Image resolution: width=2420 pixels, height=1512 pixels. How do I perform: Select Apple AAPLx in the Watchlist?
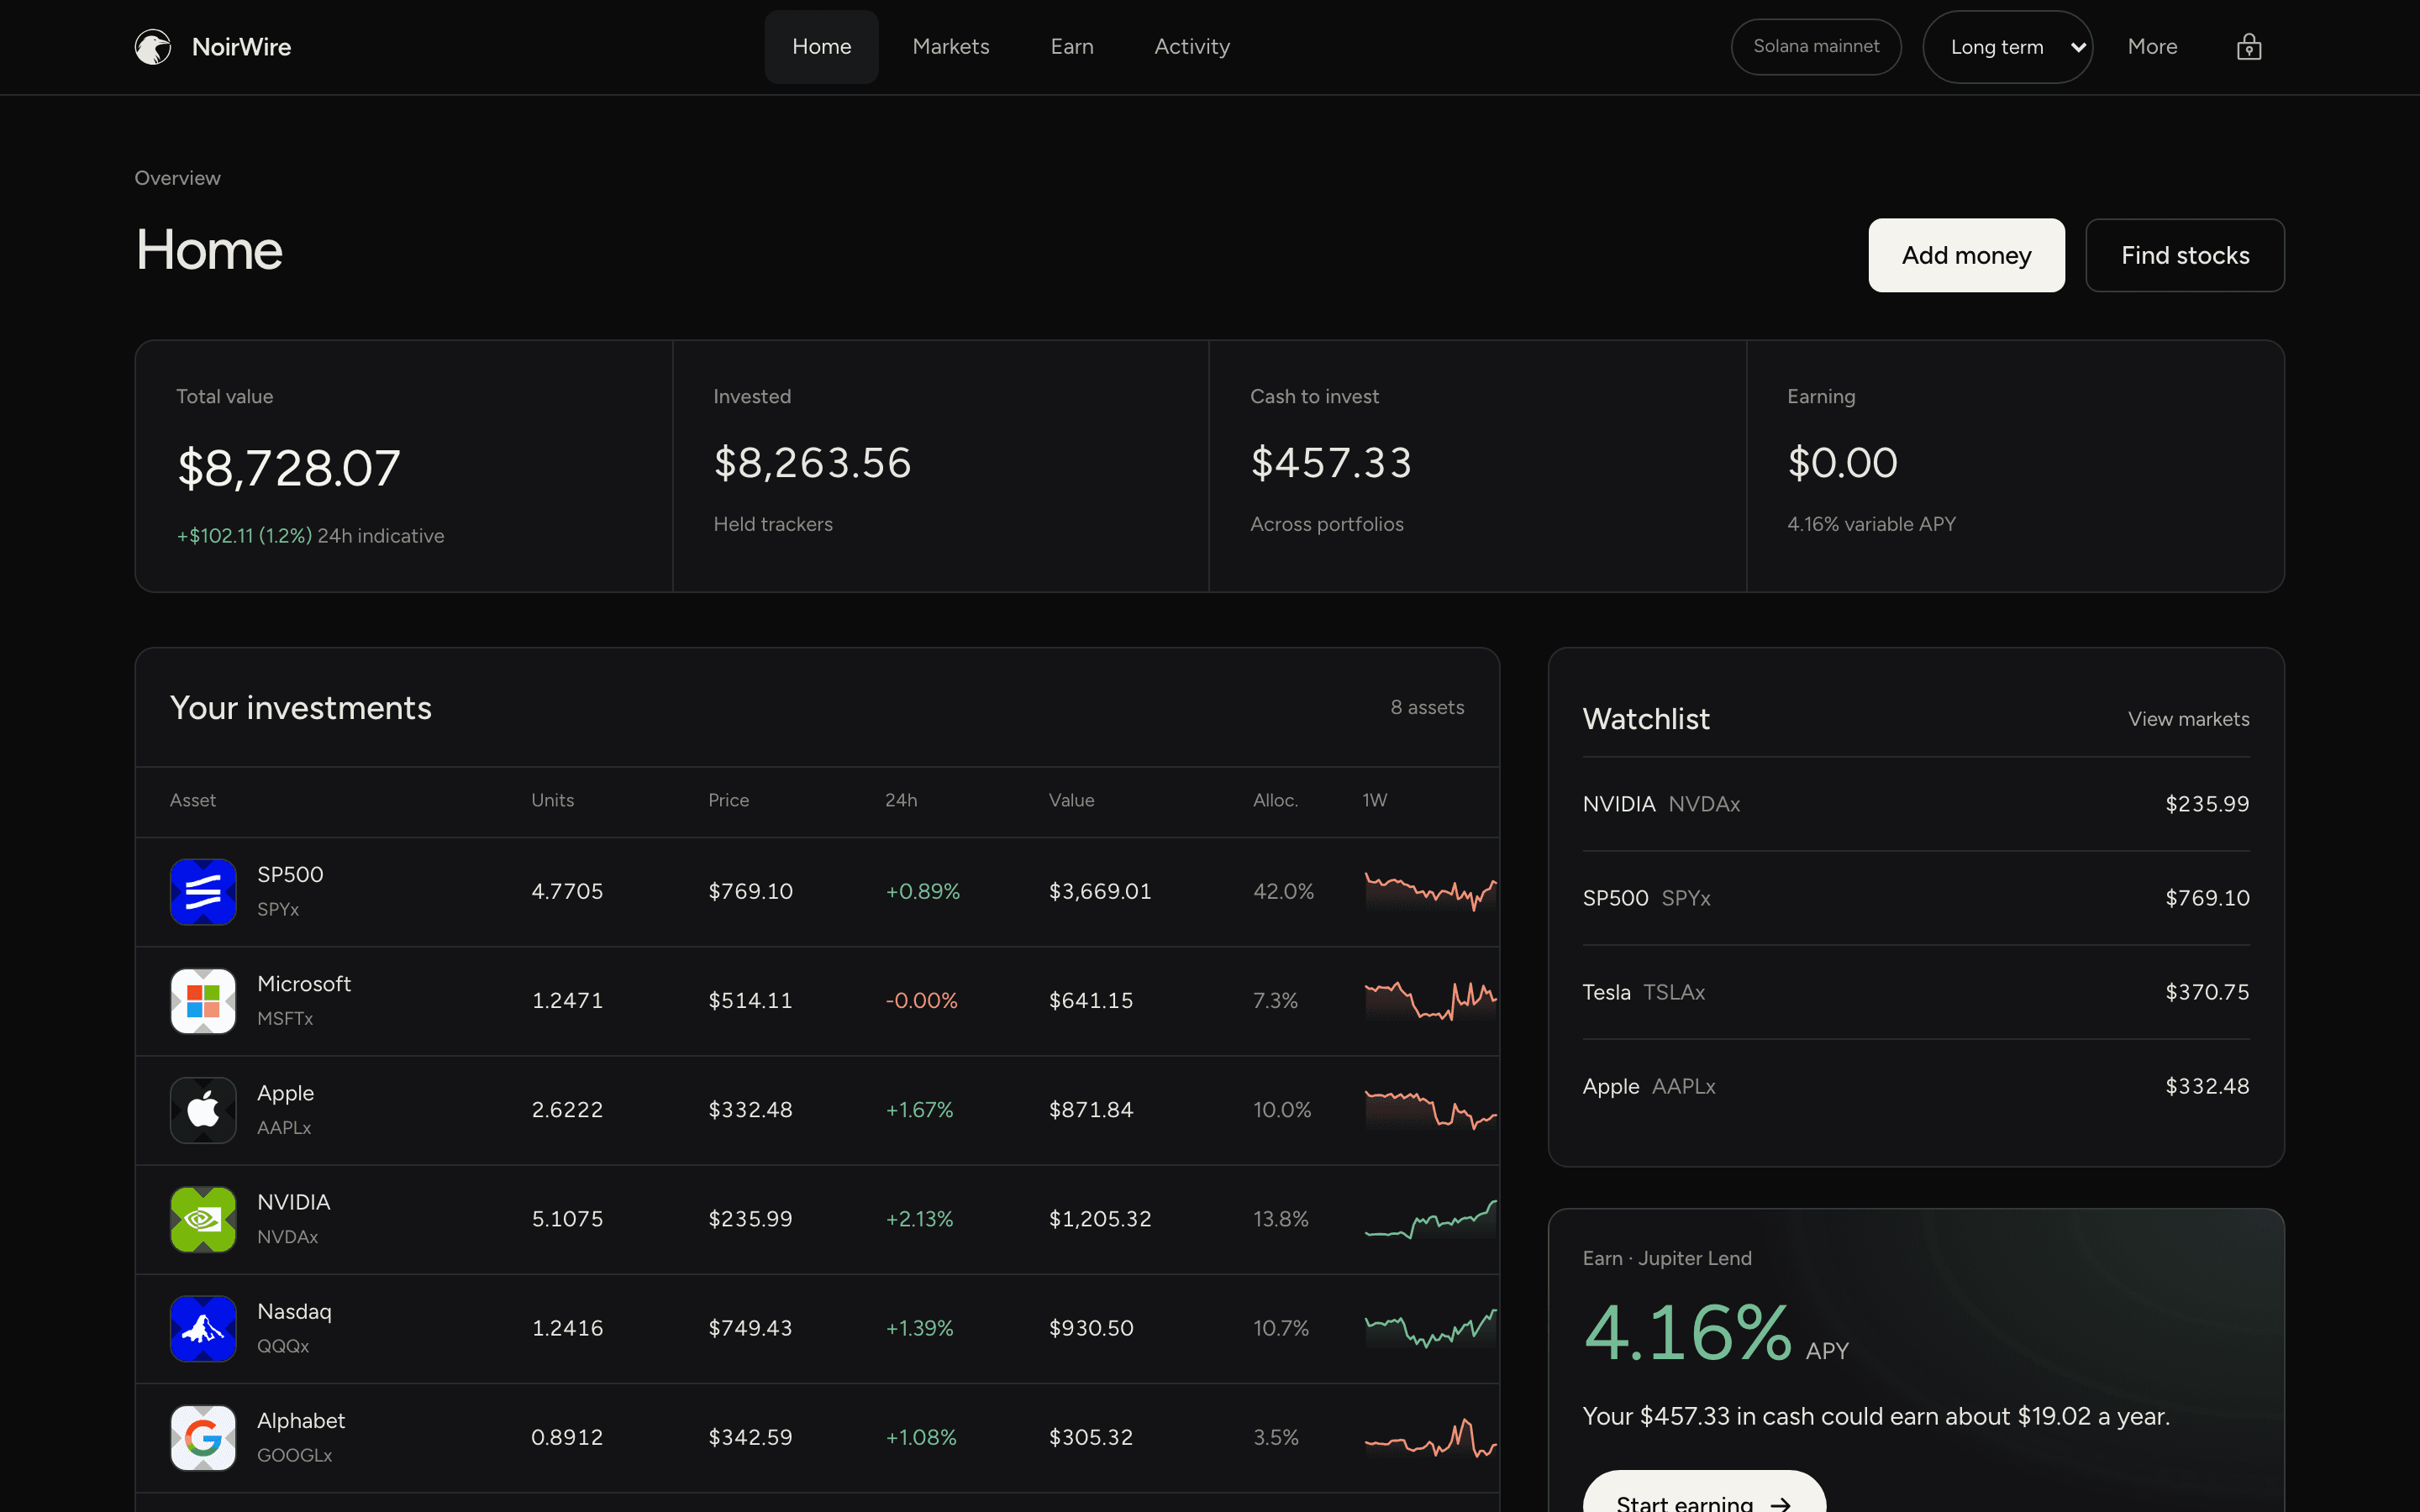(x=1916, y=1086)
